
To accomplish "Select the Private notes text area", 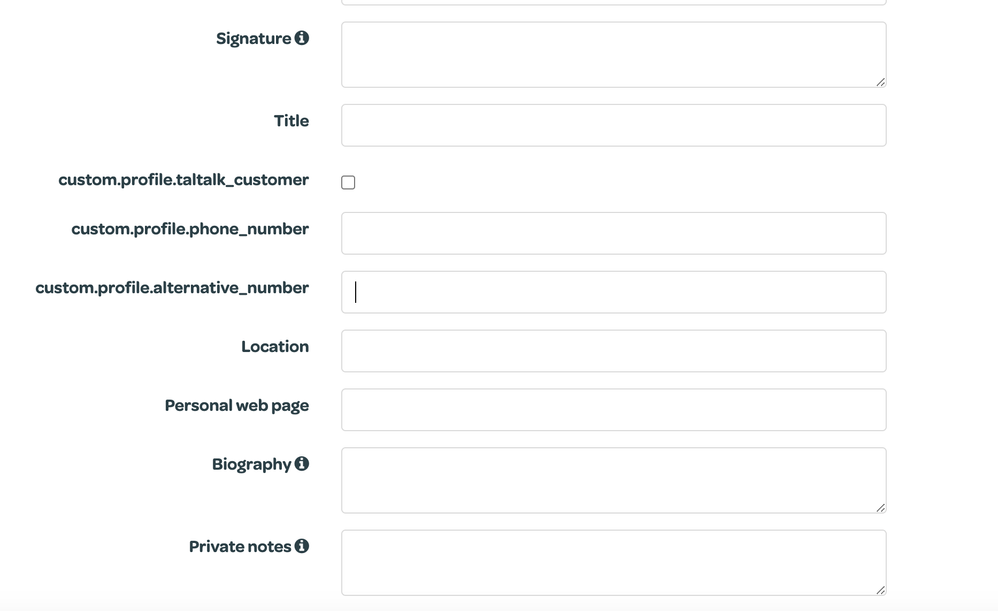I will 612,562.
